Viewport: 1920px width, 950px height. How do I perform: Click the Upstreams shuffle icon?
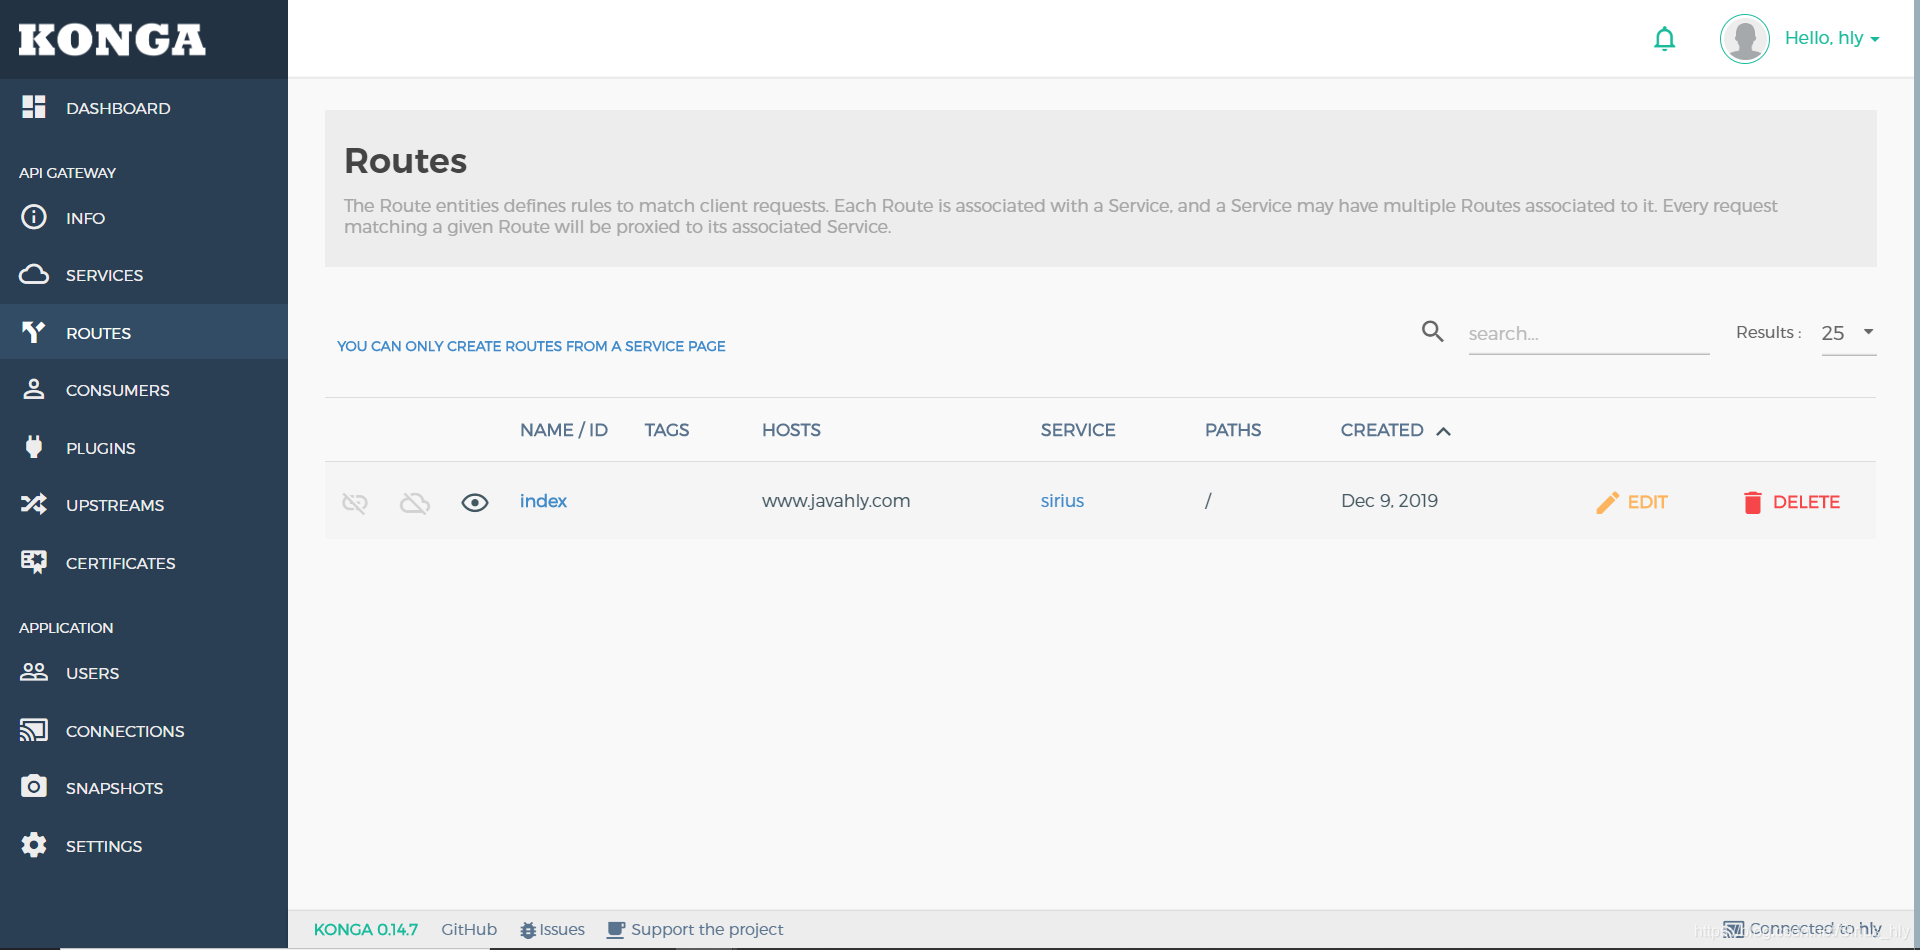click(34, 504)
